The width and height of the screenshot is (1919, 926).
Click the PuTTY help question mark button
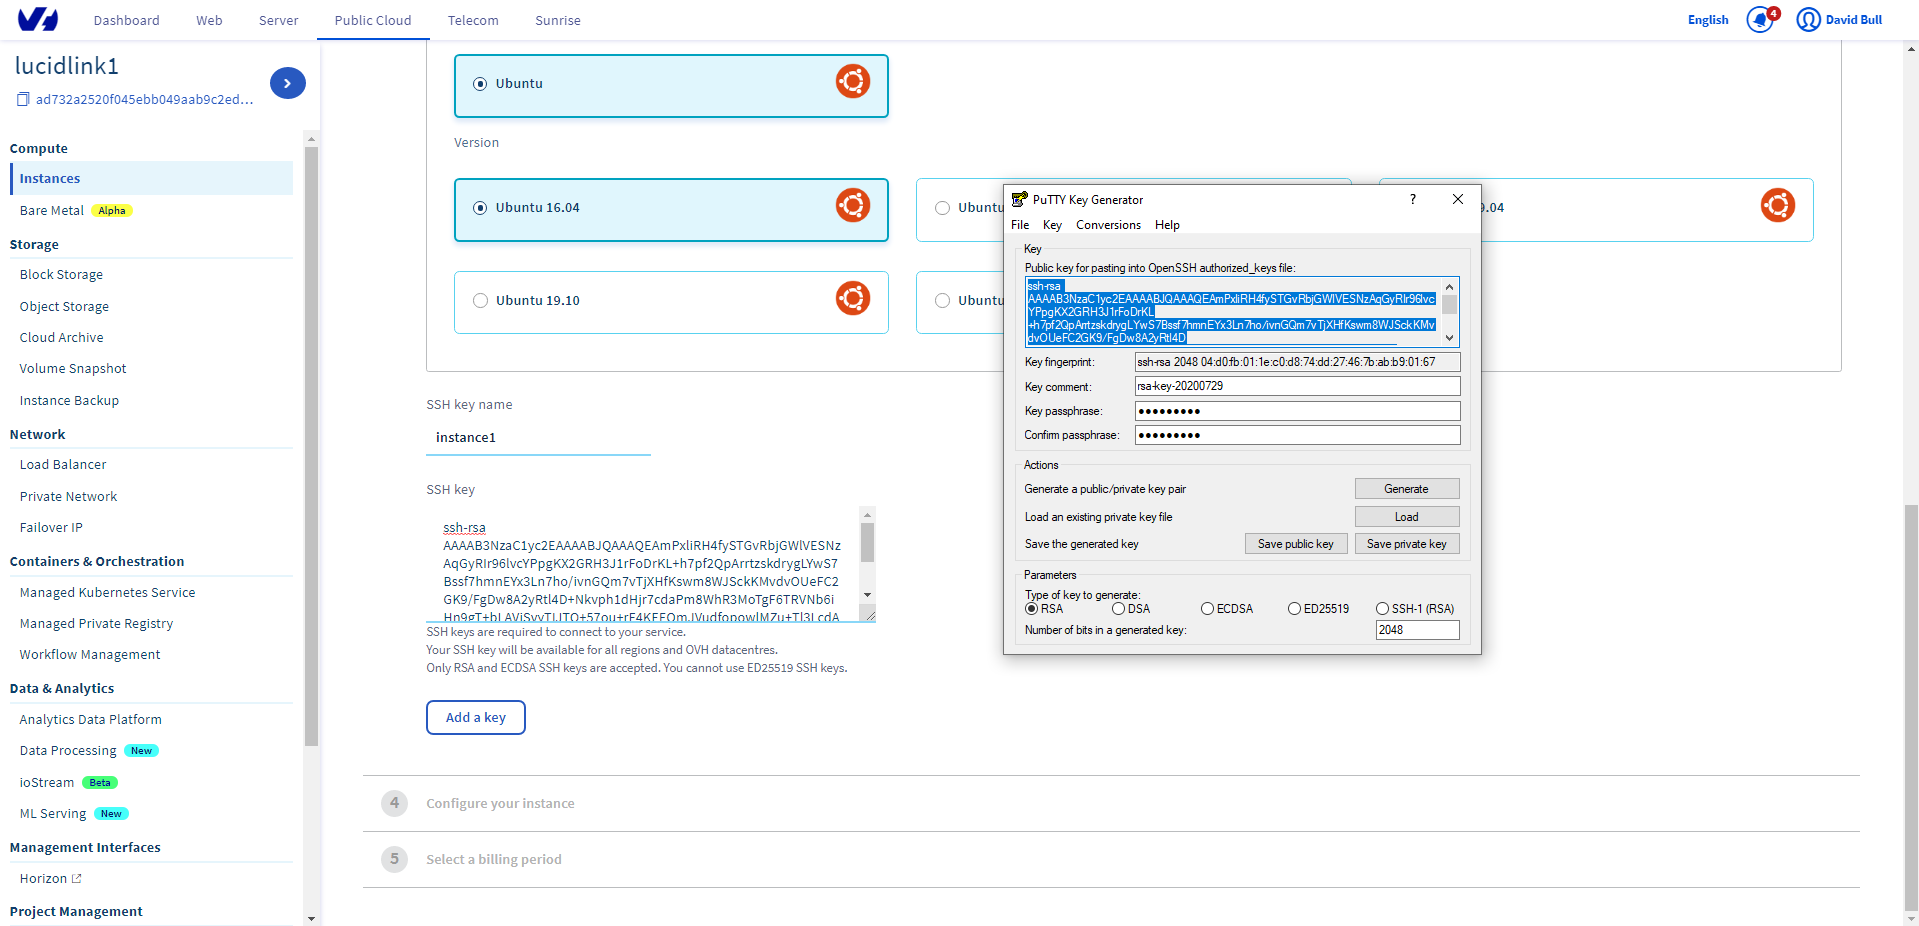point(1412,199)
